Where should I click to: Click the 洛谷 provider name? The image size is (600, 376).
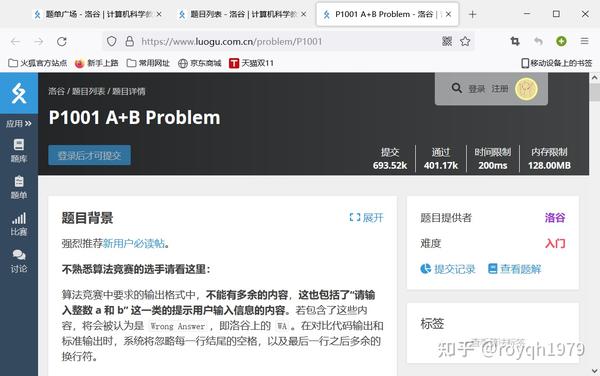[555, 218]
